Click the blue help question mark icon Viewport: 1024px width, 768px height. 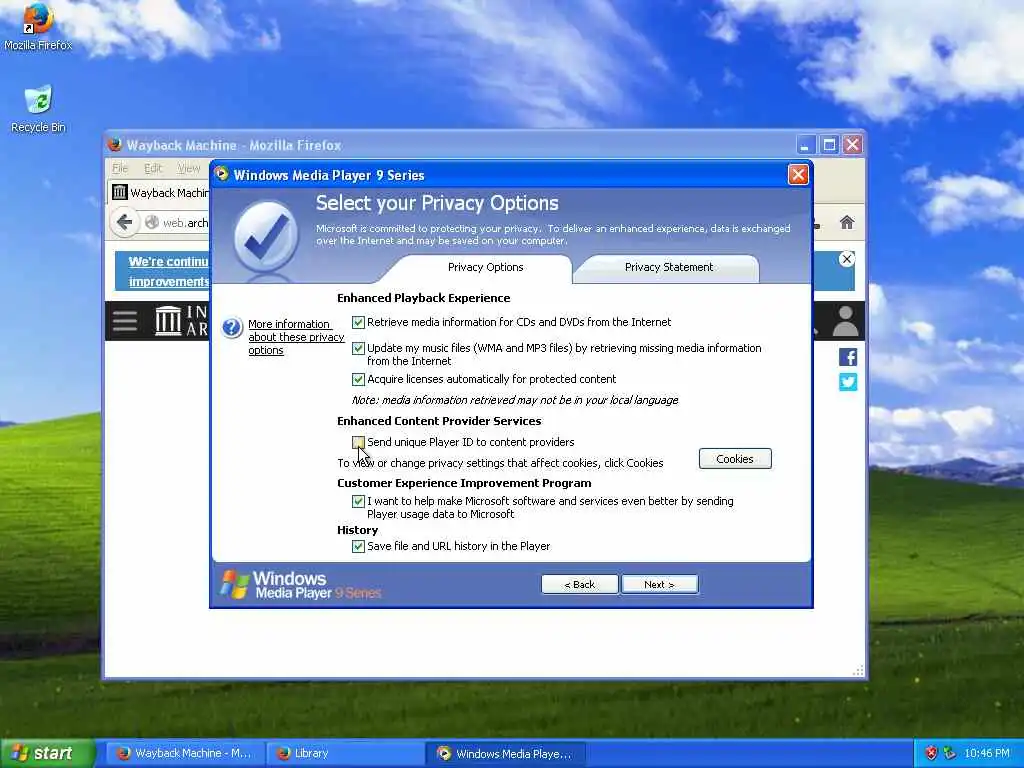[x=232, y=327]
